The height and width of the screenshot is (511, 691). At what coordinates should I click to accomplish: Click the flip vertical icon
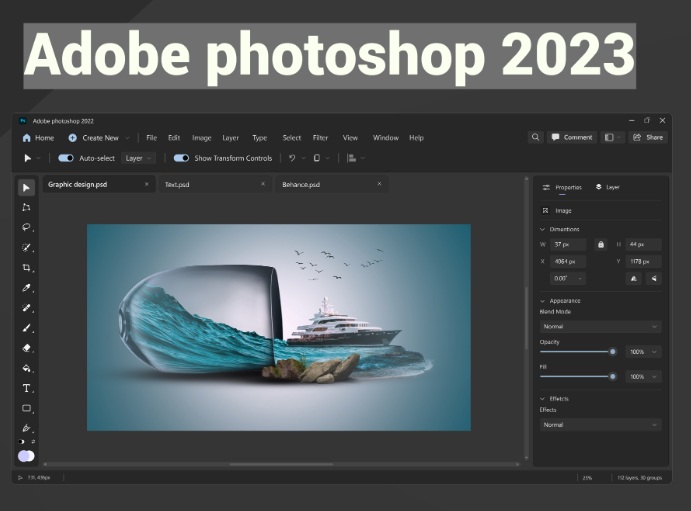click(654, 278)
